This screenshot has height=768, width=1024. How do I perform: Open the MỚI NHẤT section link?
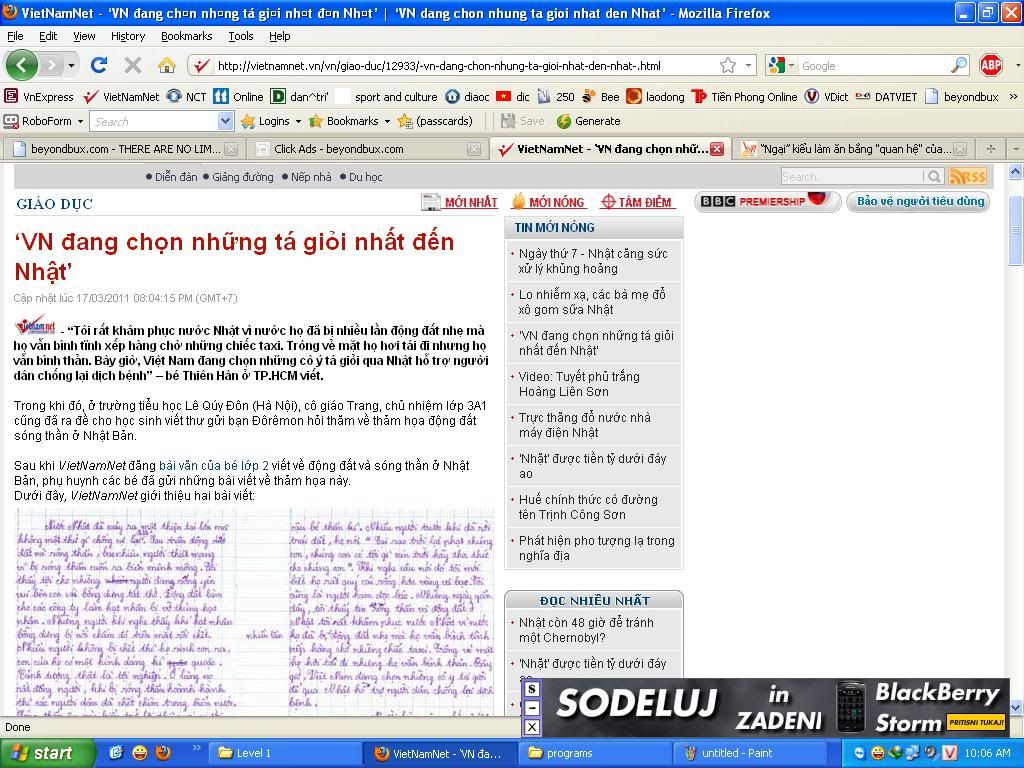[460, 202]
